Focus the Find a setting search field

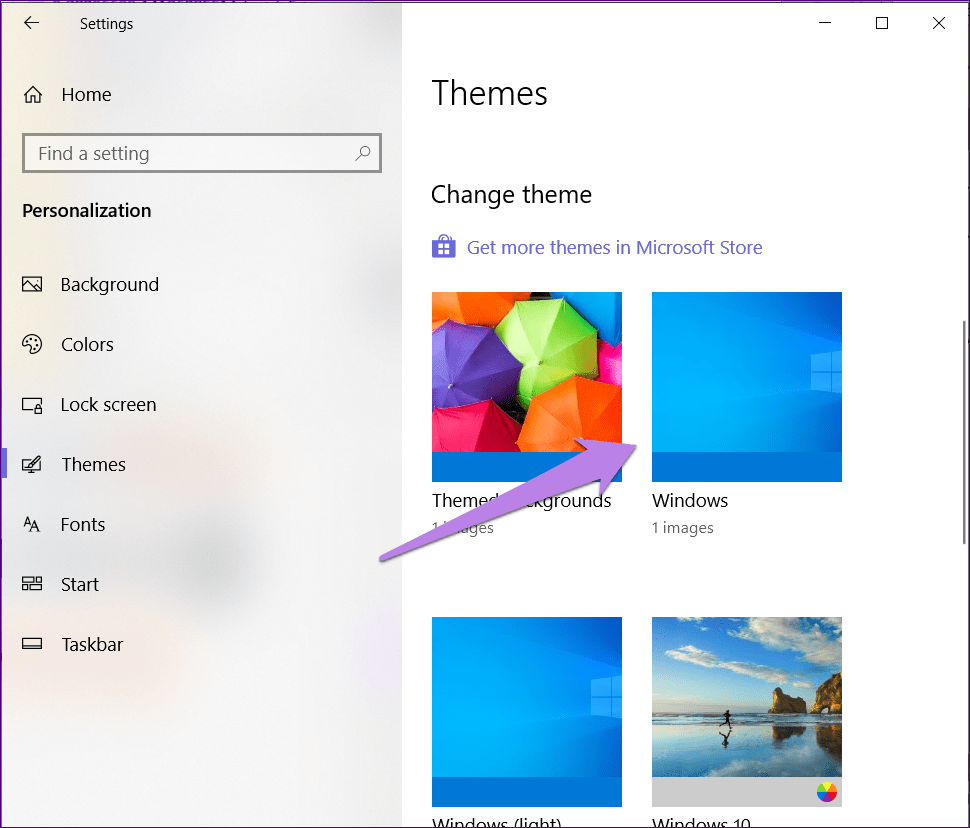click(190, 154)
